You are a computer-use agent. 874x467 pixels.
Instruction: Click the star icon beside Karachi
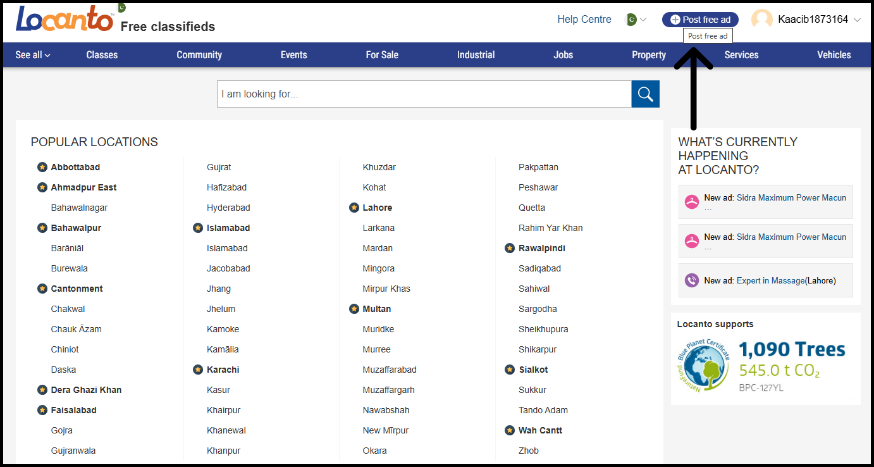click(198, 369)
